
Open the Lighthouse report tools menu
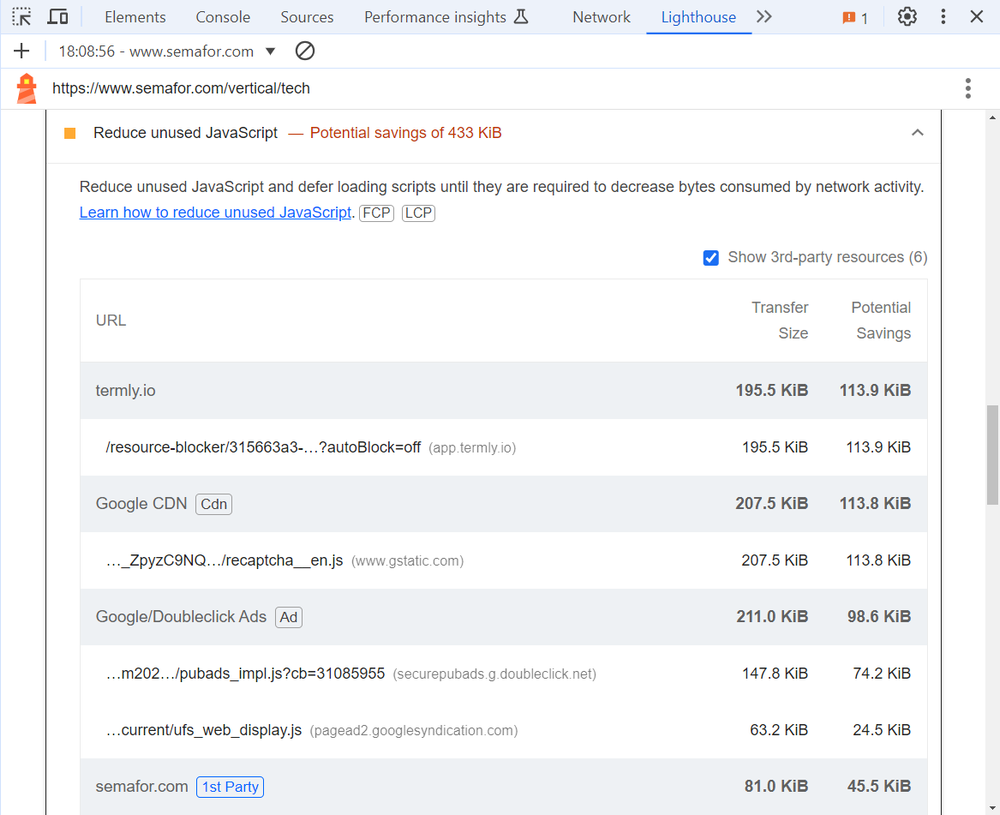pos(968,89)
